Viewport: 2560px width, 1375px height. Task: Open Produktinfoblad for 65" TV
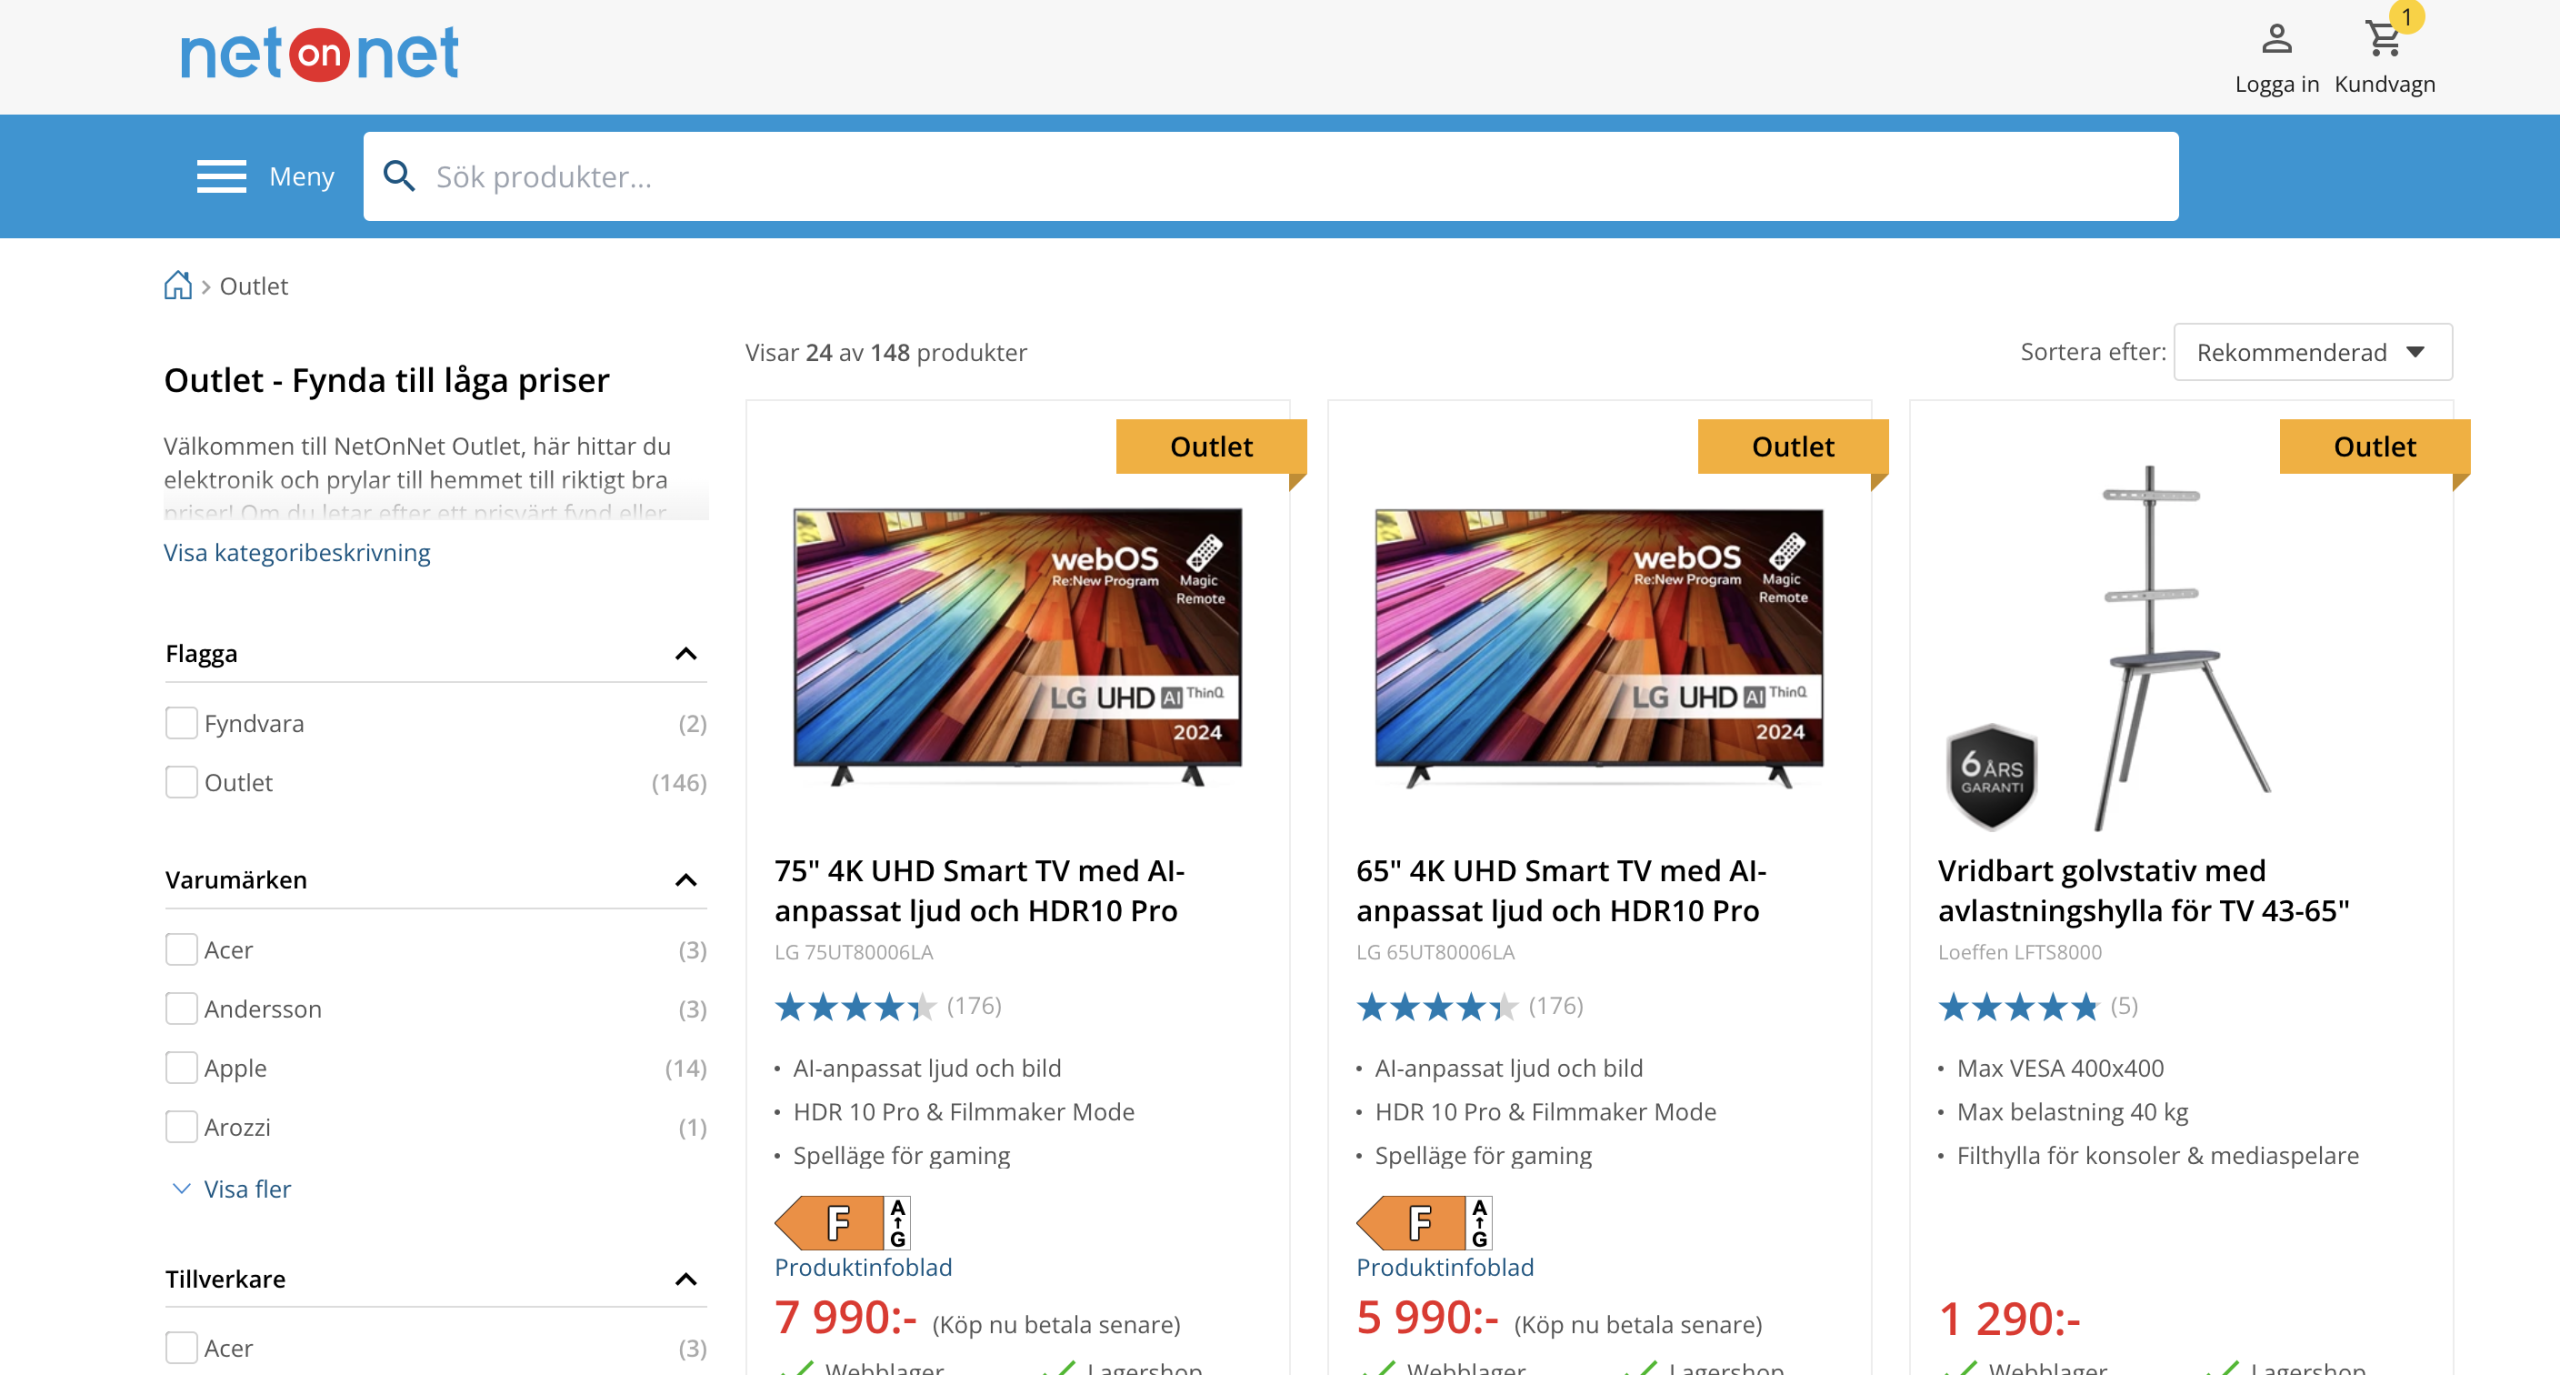coord(1445,1267)
